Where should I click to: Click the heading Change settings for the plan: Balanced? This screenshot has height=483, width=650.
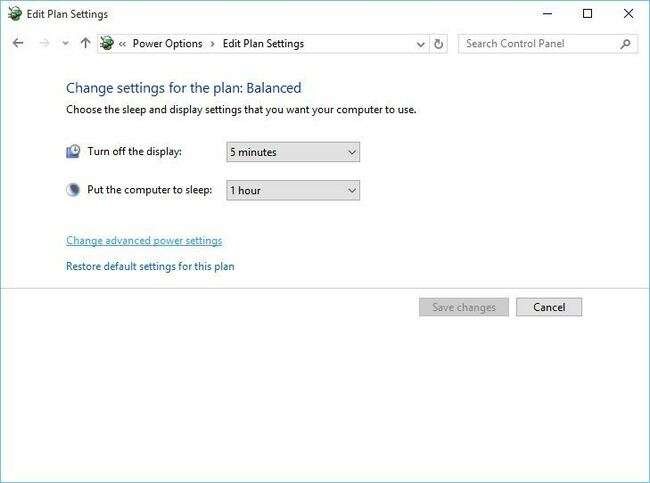click(x=184, y=88)
